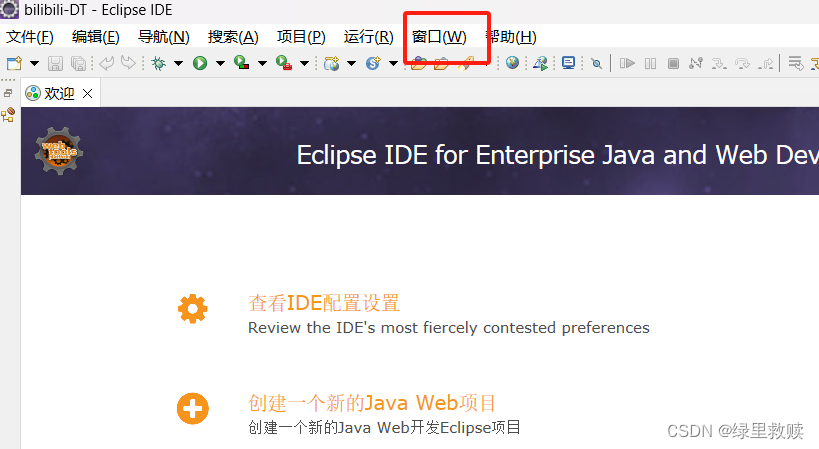Image resolution: width=819 pixels, height=449 pixels.
Task: Click the Suspend pause icon
Action: 650,64
